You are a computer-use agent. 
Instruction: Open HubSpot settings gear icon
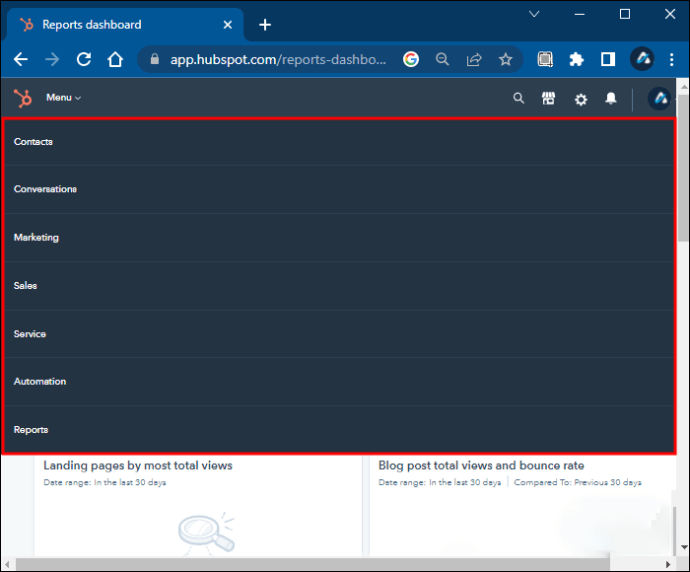tap(581, 99)
